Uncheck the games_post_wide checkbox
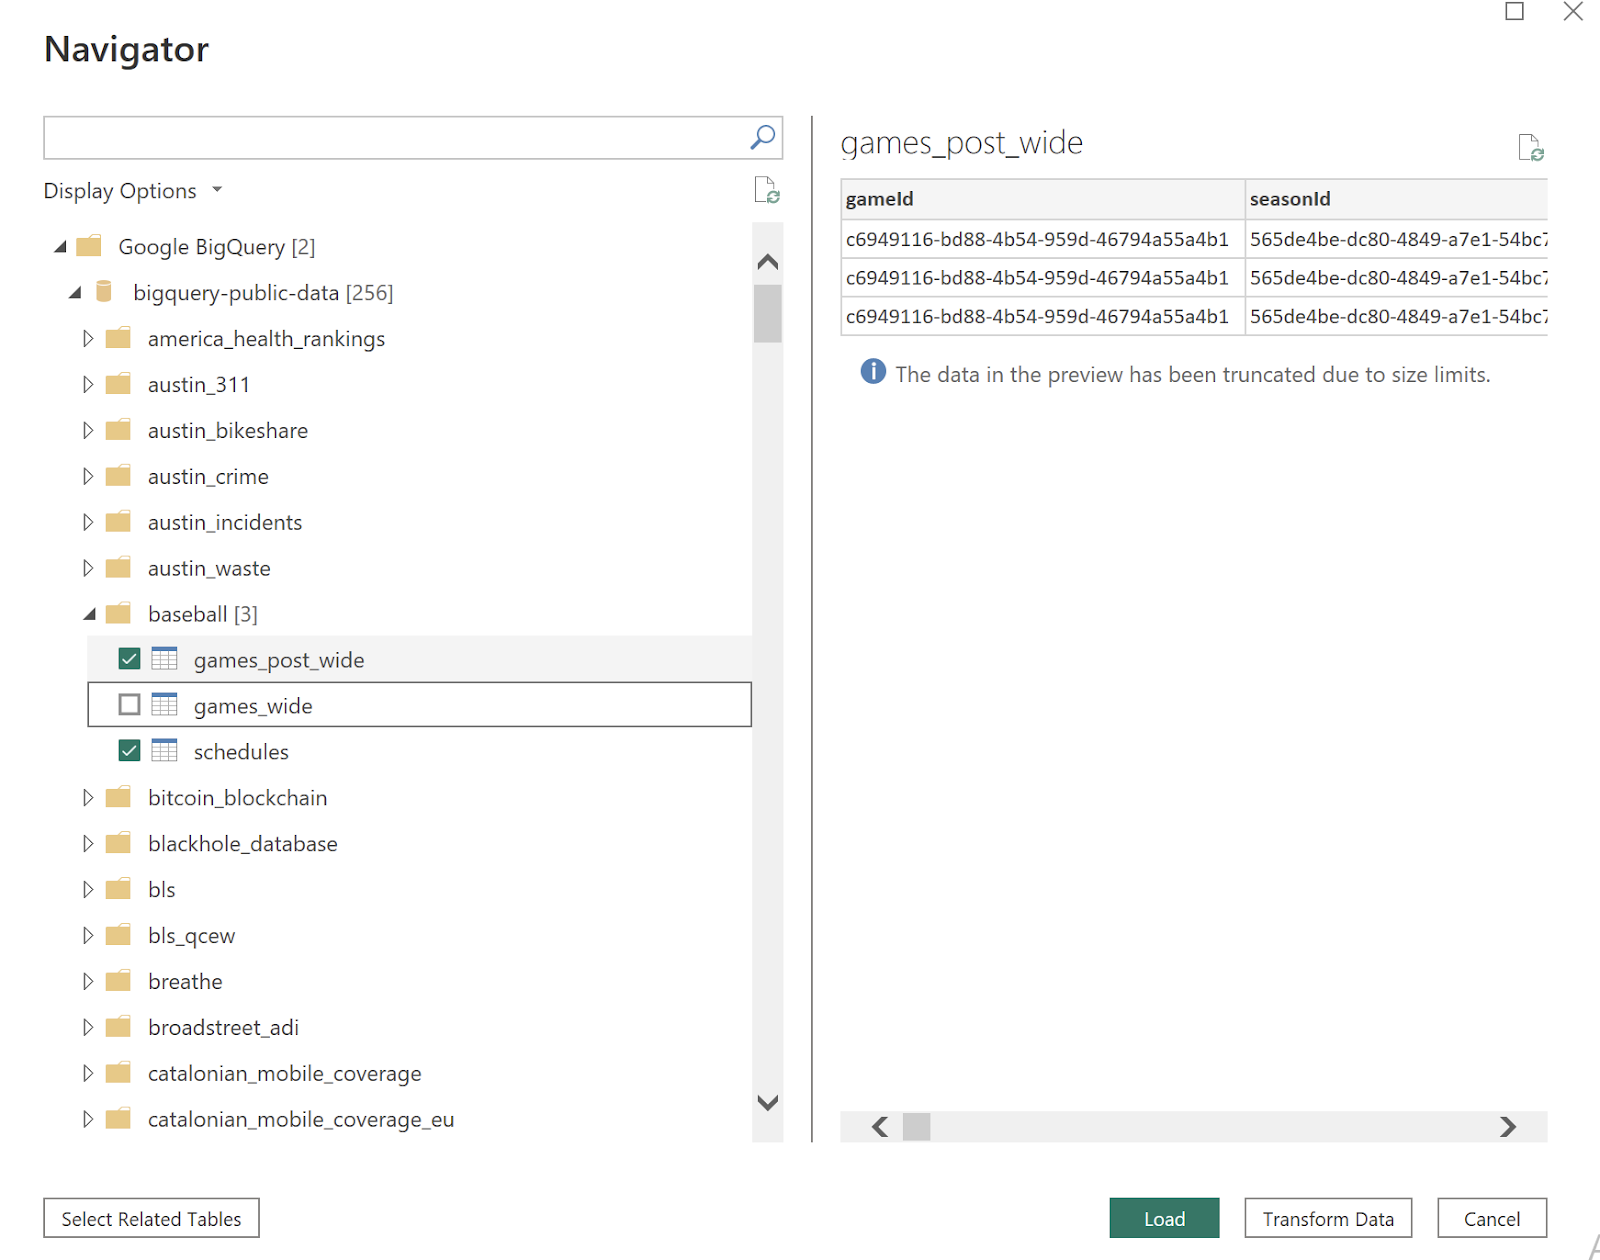 point(129,659)
